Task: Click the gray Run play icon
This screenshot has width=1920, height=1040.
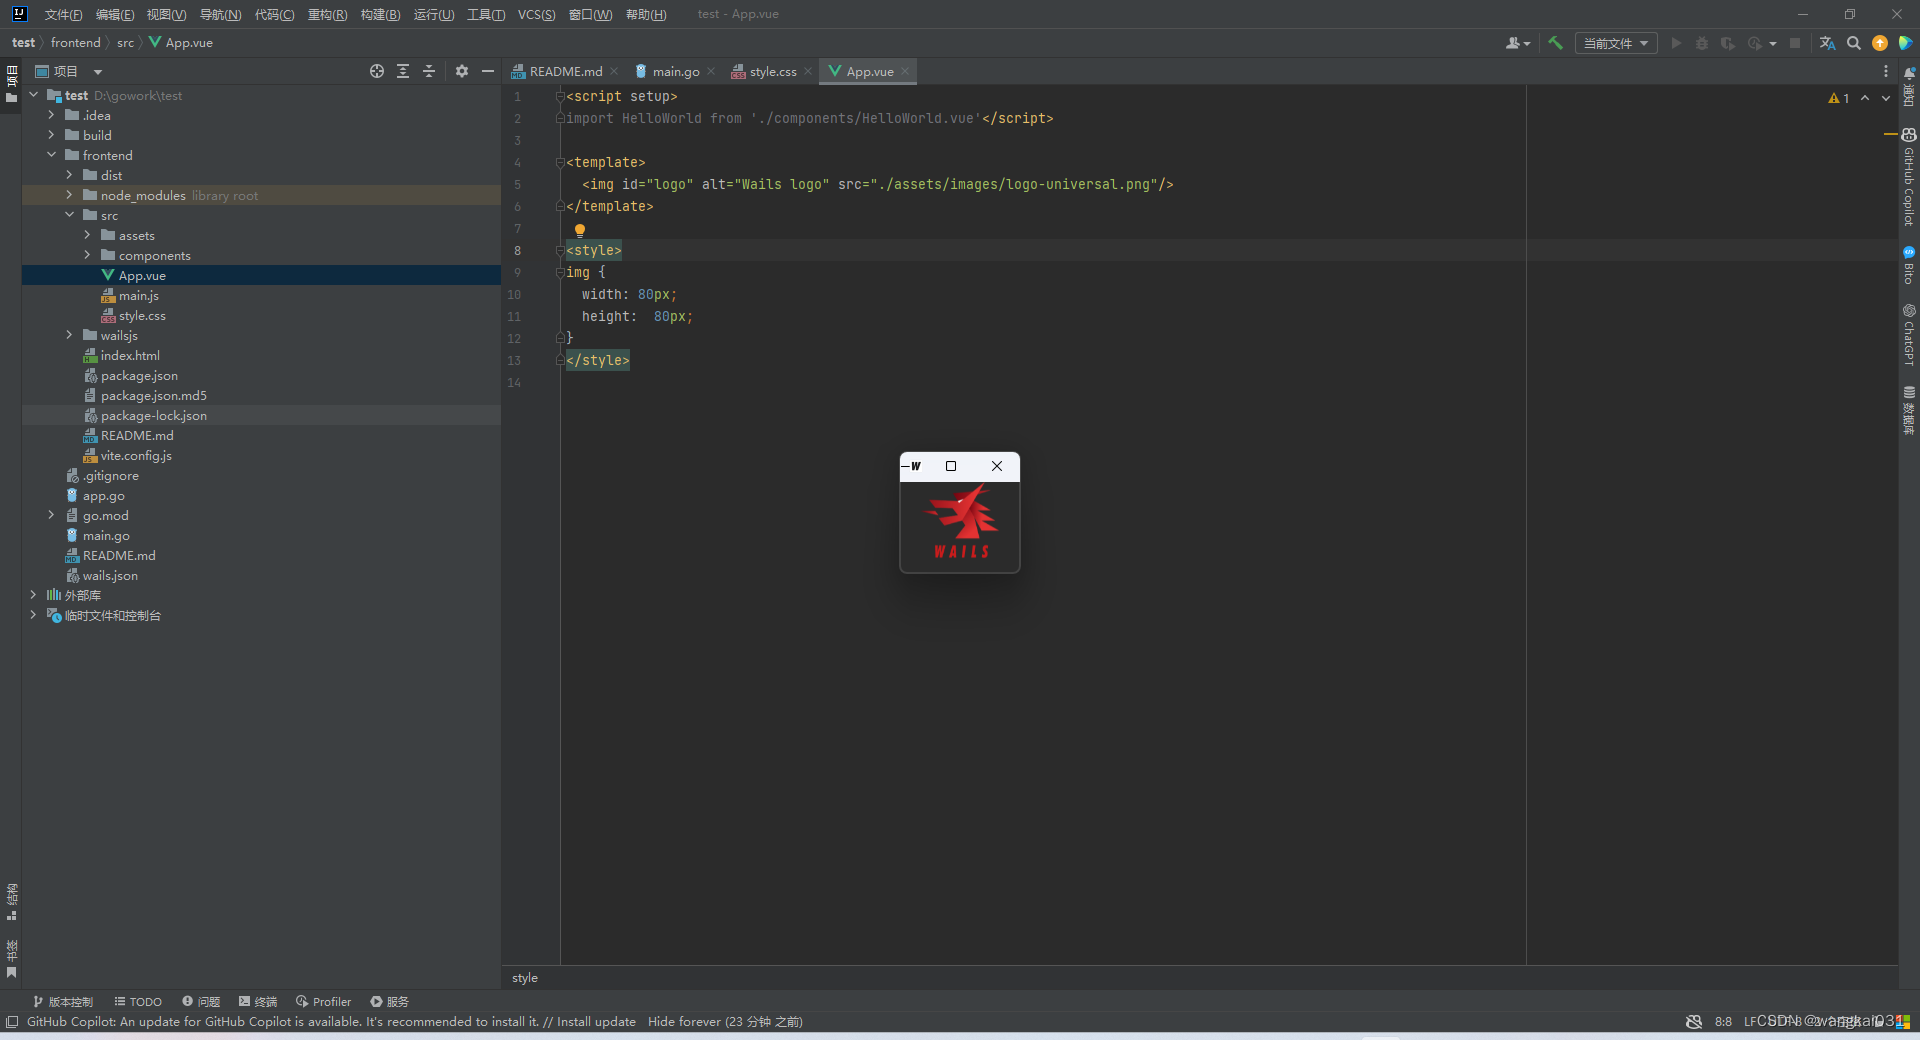Action: pyautogui.click(x=1676, y=43)
